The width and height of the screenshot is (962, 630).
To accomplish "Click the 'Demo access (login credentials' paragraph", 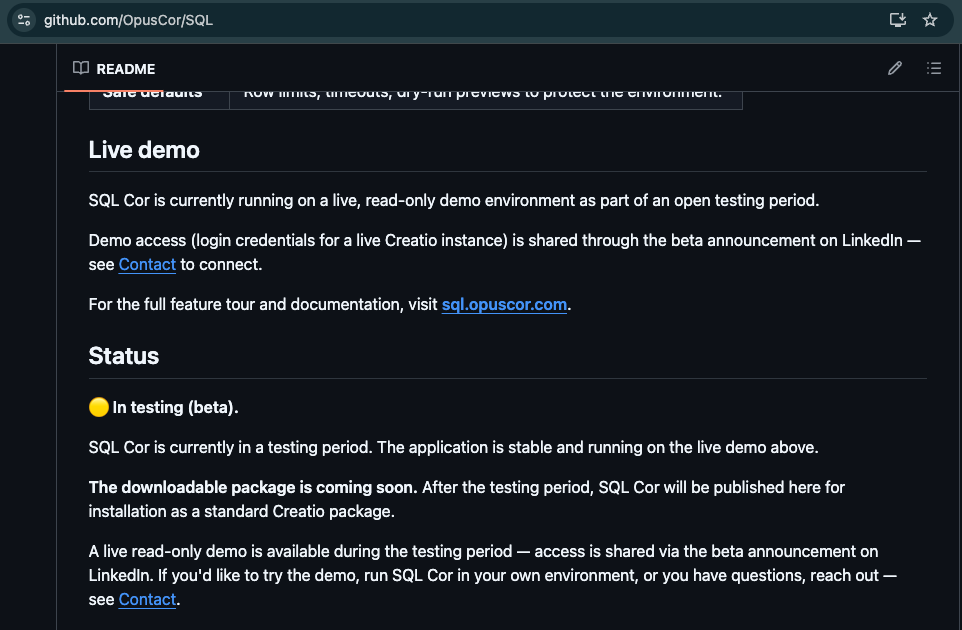I will coord(505,252).
